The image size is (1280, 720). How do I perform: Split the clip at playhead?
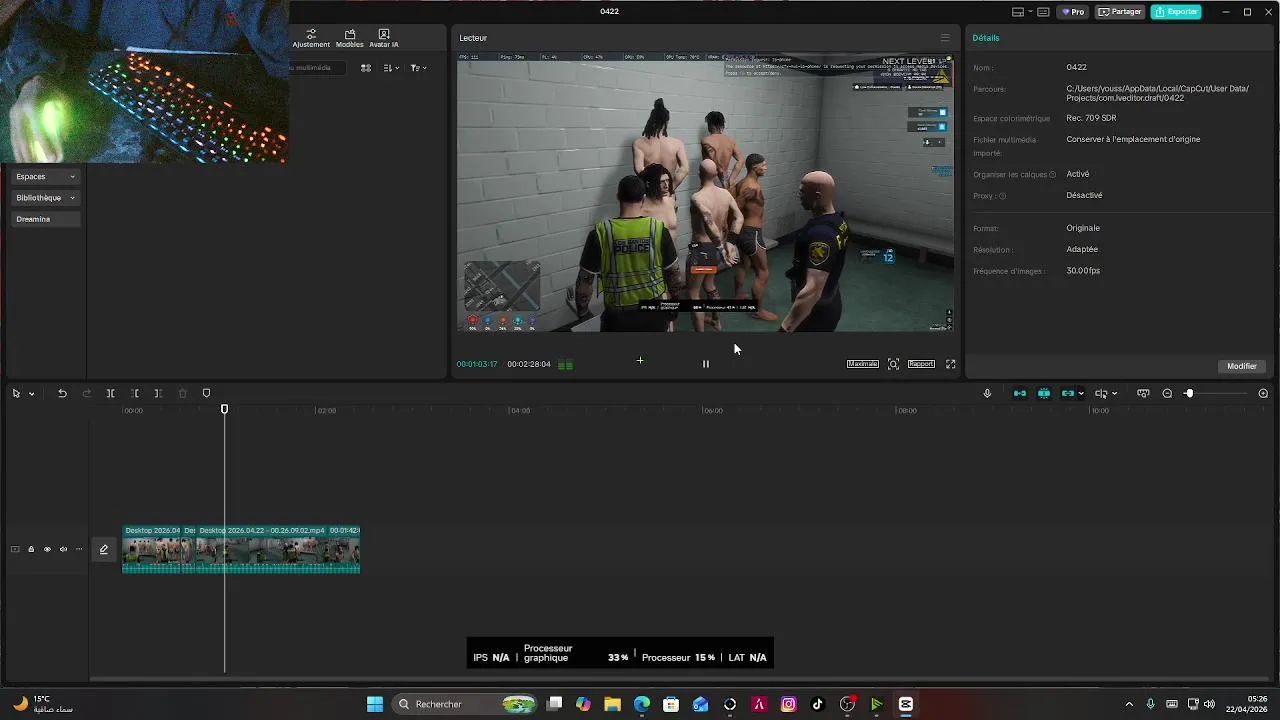click(x=110, y=394)
